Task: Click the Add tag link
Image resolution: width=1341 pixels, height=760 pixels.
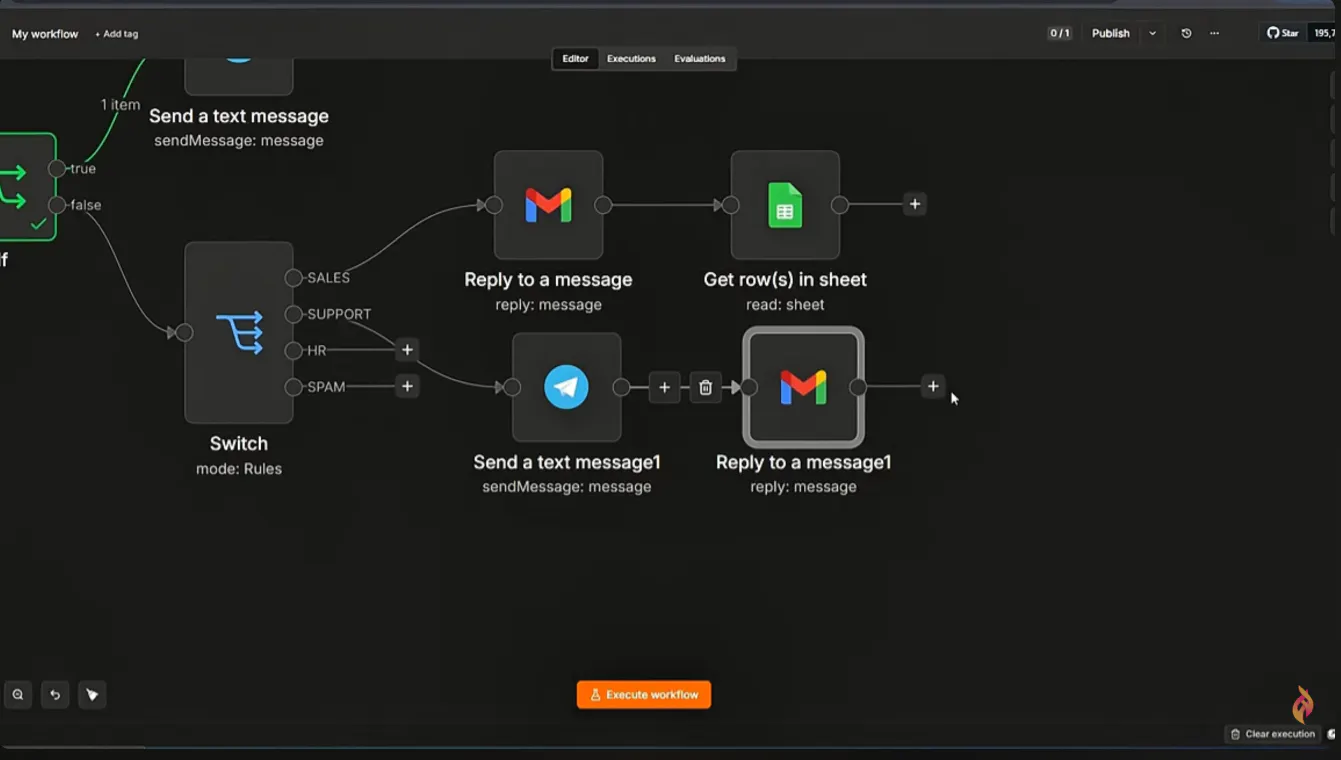Action: coord(117,34)
